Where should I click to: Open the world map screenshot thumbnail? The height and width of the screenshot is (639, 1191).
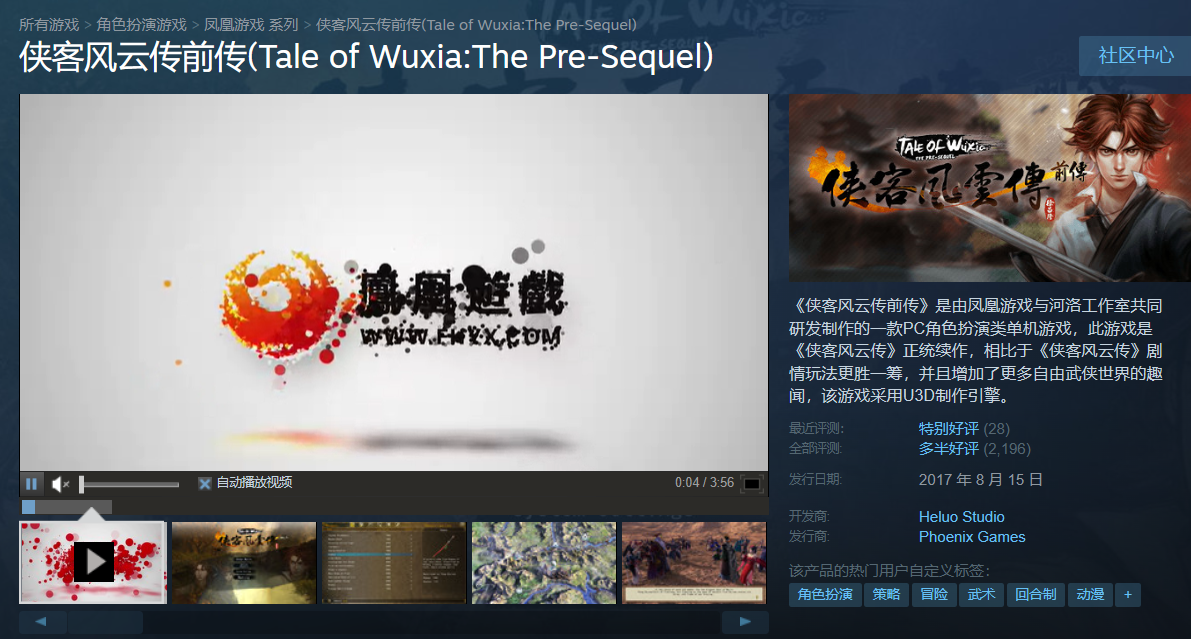(544, 562)
